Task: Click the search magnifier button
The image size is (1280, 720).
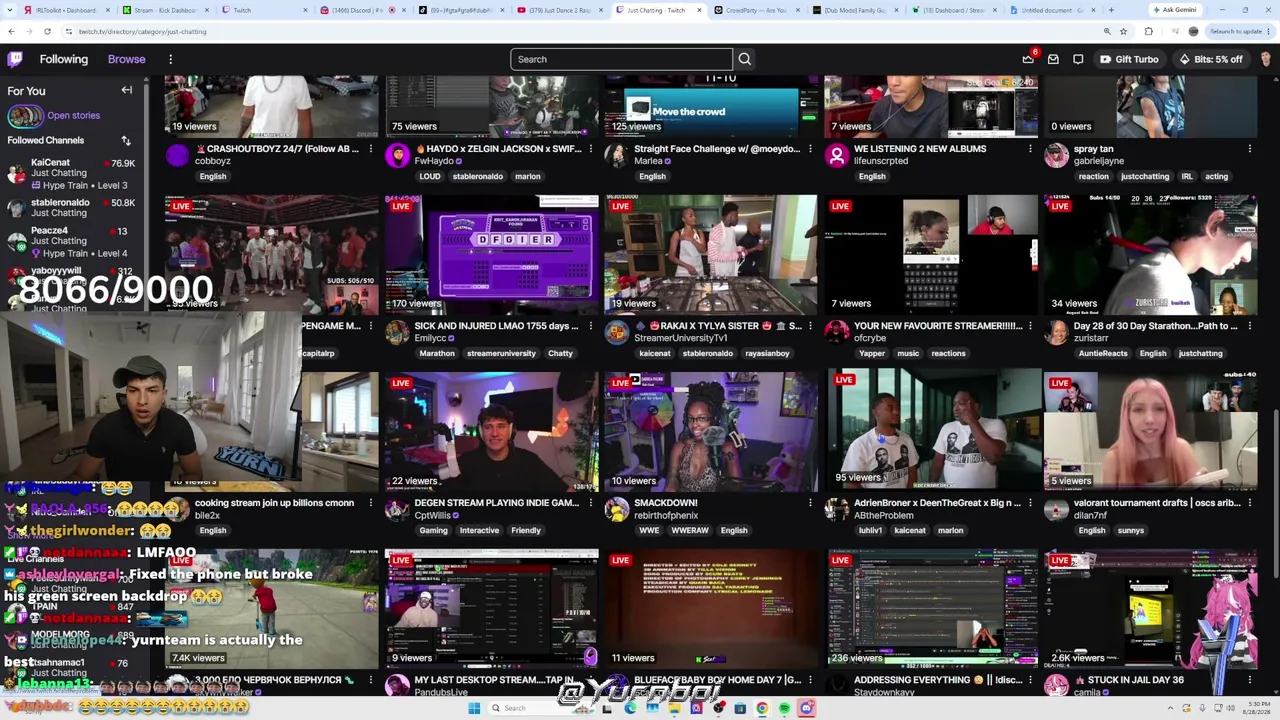Action: click(x=745, y=59)
